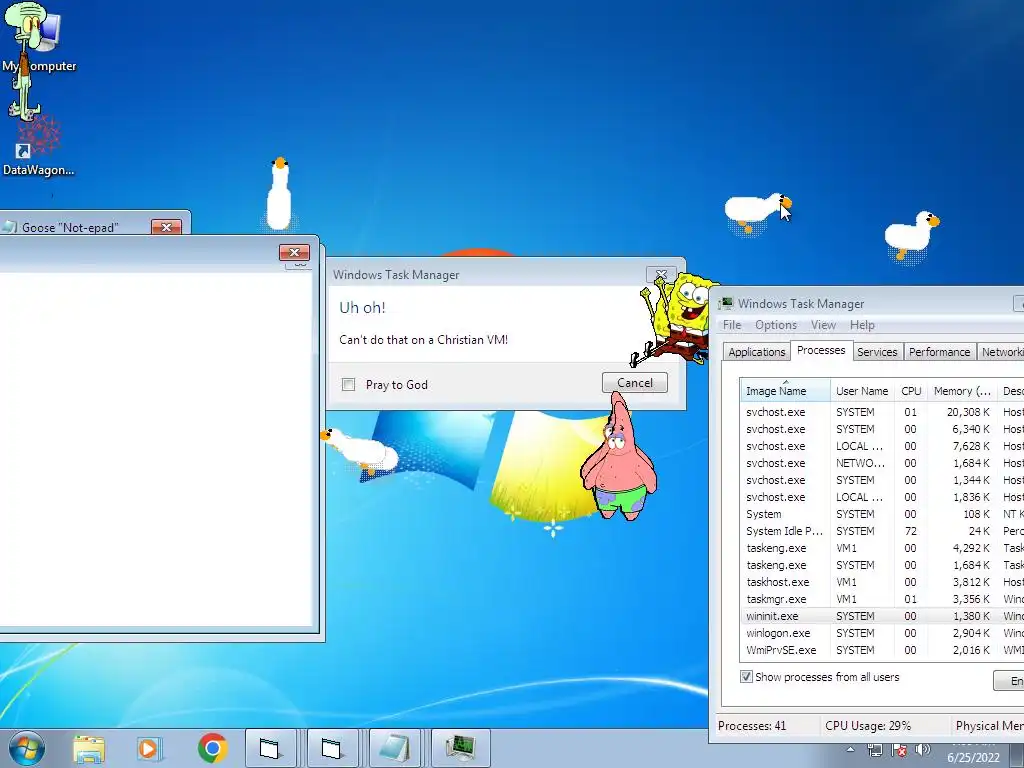Sort processes by User Name column
The height and width of the screenshot is (768, 1024).
[x=862, y=391]
